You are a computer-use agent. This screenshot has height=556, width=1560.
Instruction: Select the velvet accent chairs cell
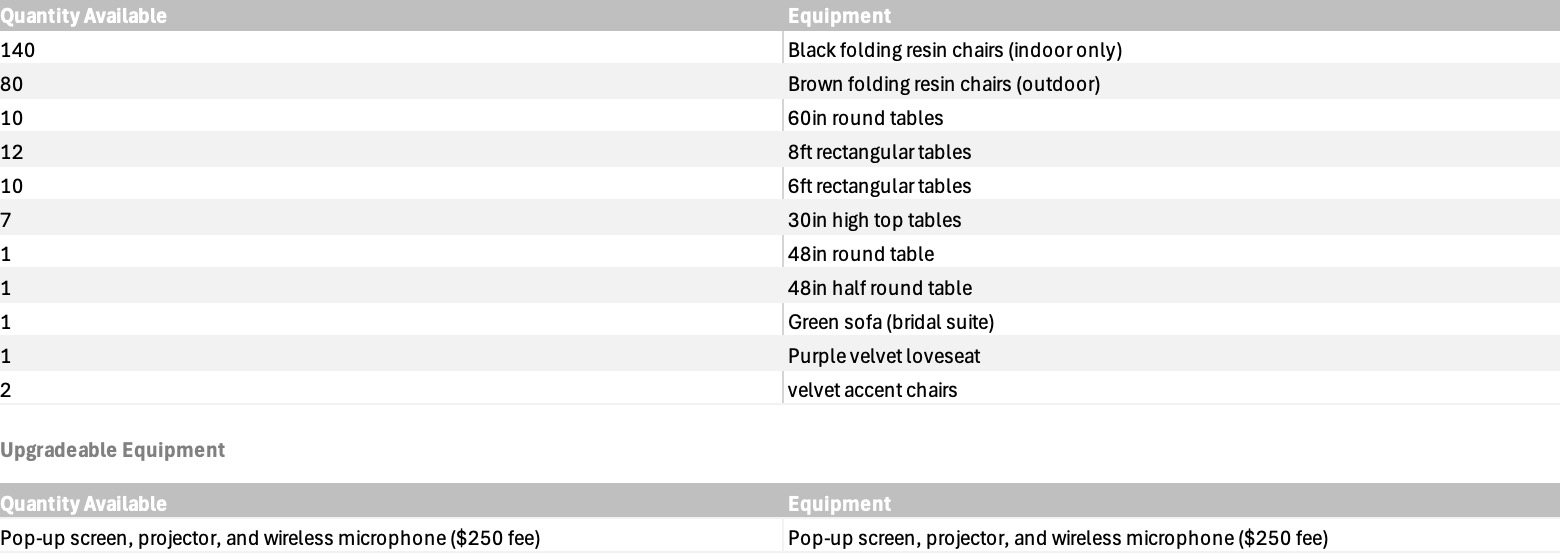coord(872,390)
